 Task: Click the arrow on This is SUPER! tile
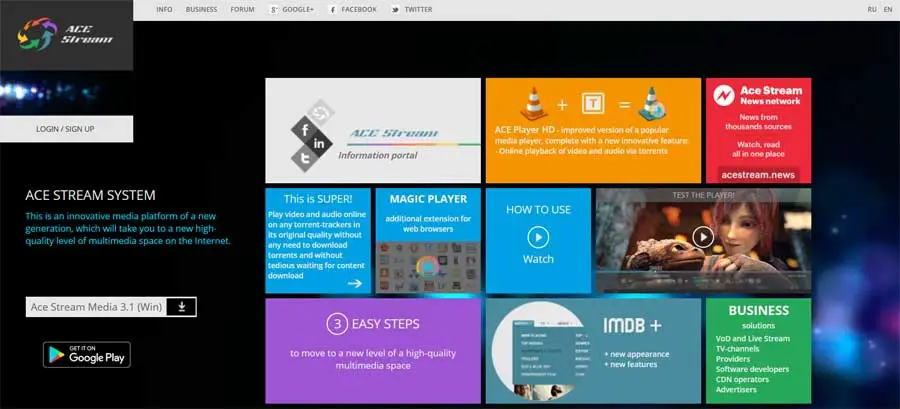[355, 283]
